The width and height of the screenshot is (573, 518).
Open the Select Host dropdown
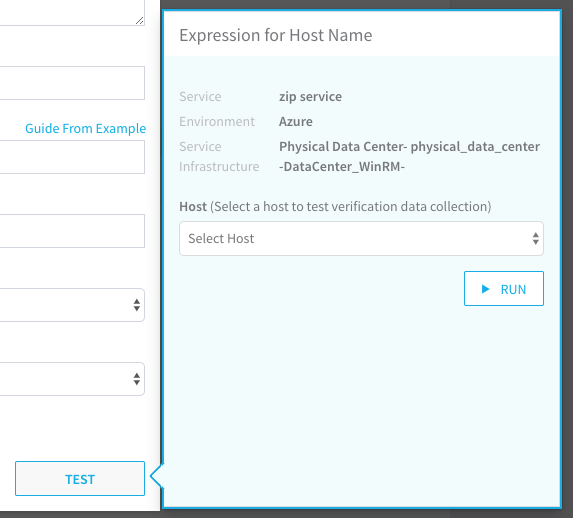tap(361, 238)
